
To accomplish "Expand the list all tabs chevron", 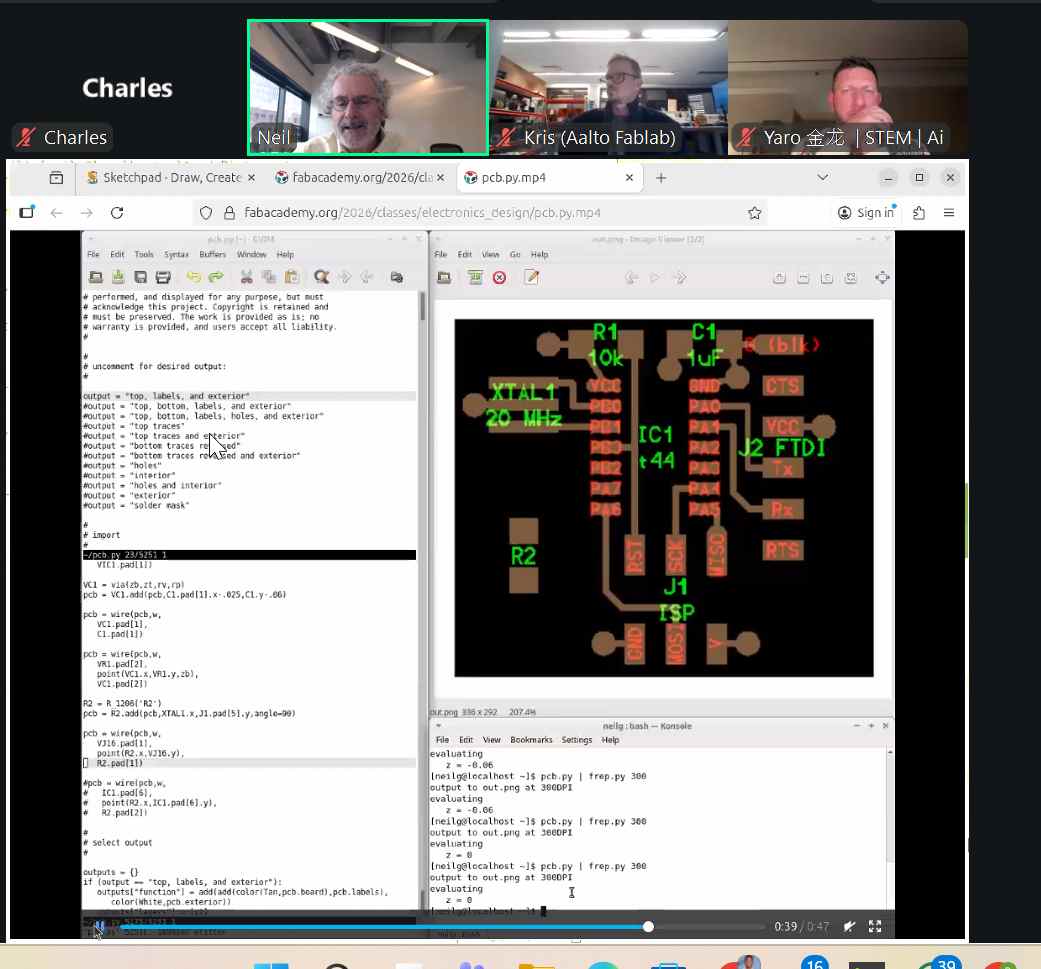I will (x=823, y=177).
